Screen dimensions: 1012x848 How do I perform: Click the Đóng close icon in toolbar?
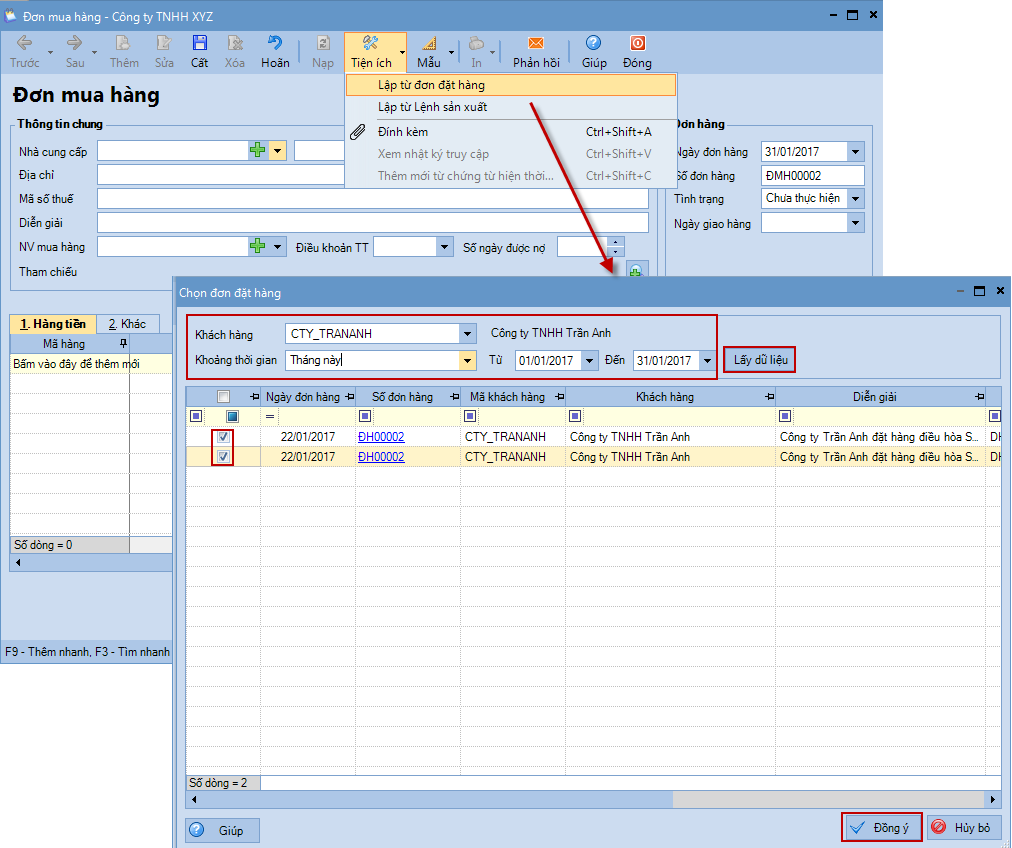637,44
